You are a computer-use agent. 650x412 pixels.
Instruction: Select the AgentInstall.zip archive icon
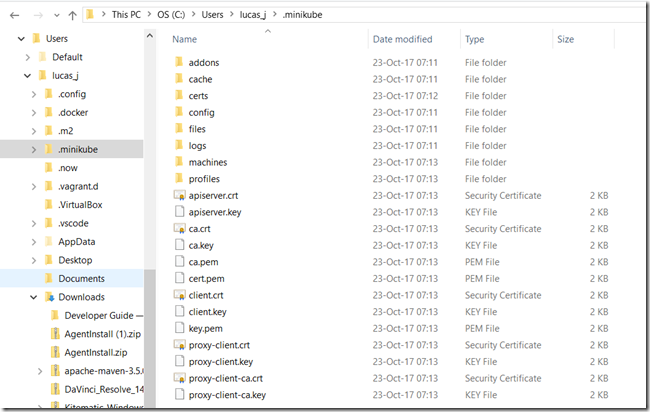pyautogui.click(x=57, y=352)
